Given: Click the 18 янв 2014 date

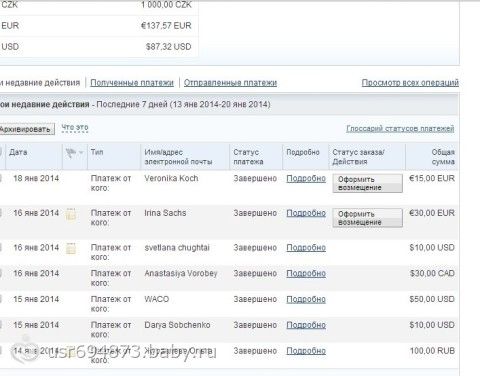Looking at the screenshot, I should coord(36,178).
